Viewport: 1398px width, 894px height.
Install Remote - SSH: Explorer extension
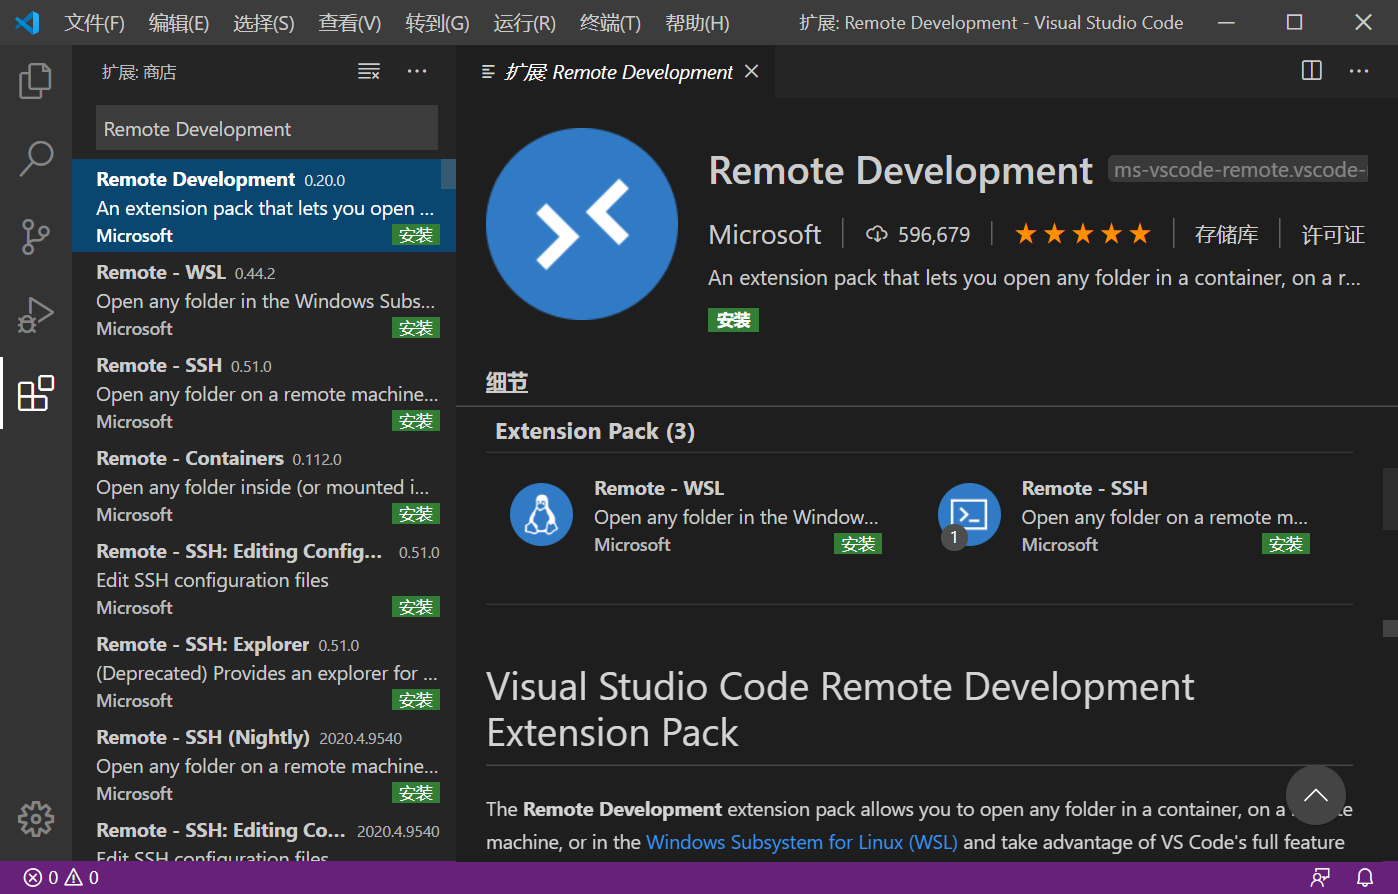click(x=416, y=701)
